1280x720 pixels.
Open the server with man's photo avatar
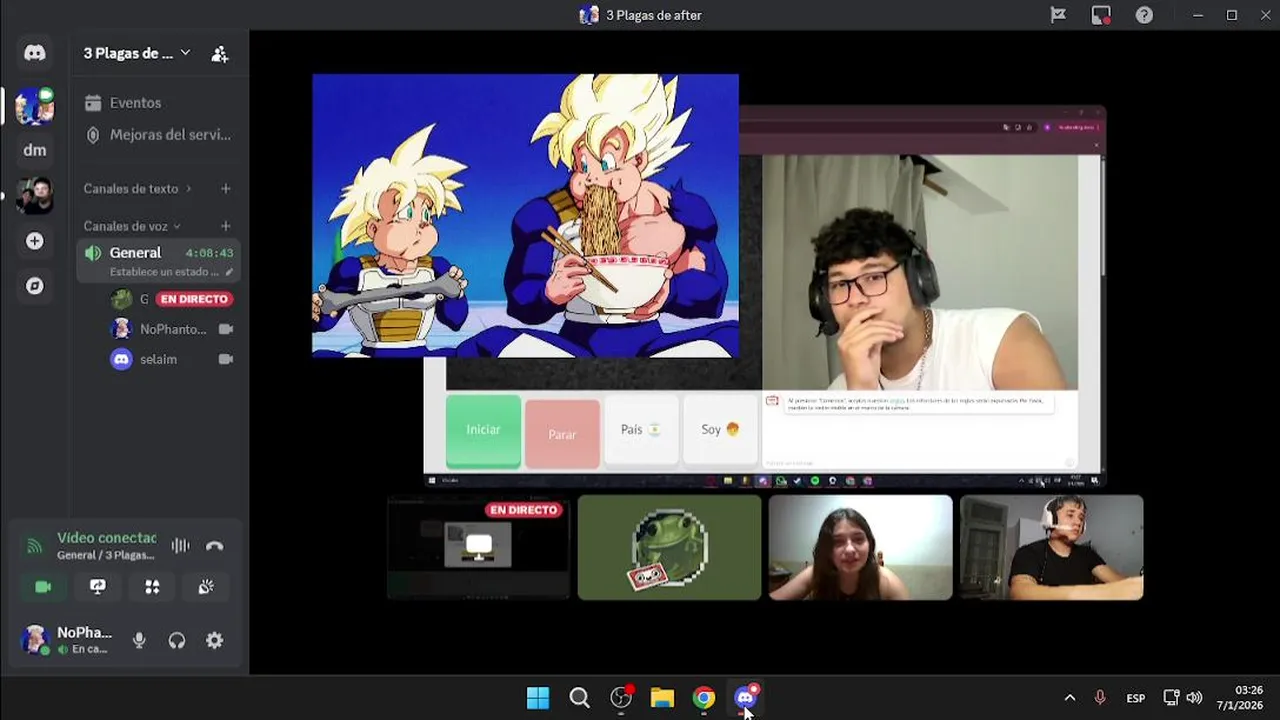point(35,195)
